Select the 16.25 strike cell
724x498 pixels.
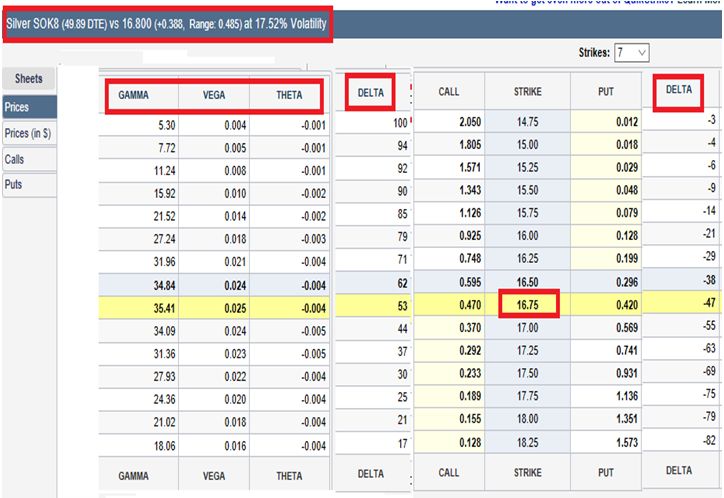[528, 258]
